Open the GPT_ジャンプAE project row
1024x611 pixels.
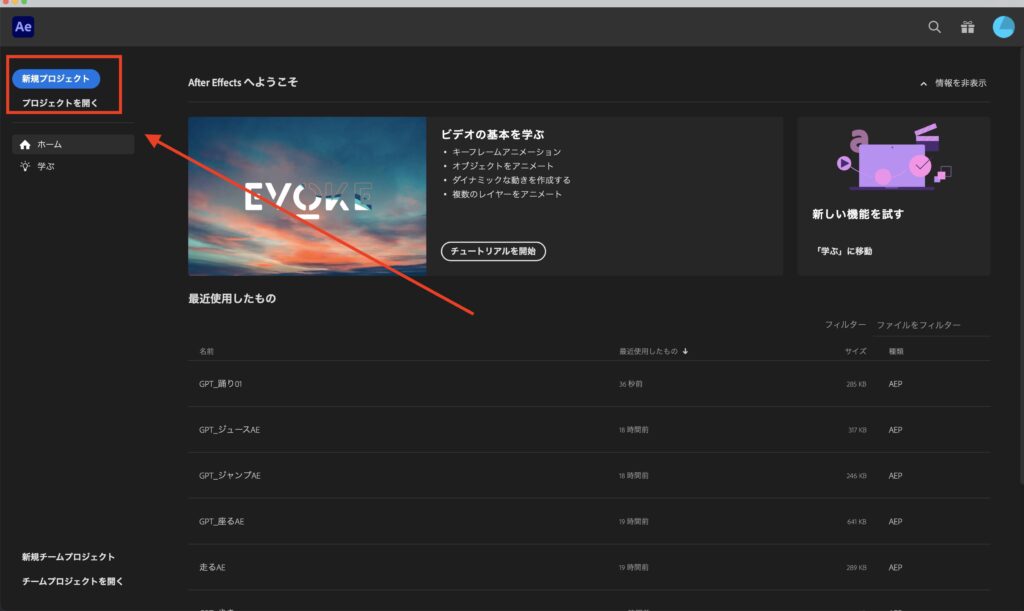(589, 475)
